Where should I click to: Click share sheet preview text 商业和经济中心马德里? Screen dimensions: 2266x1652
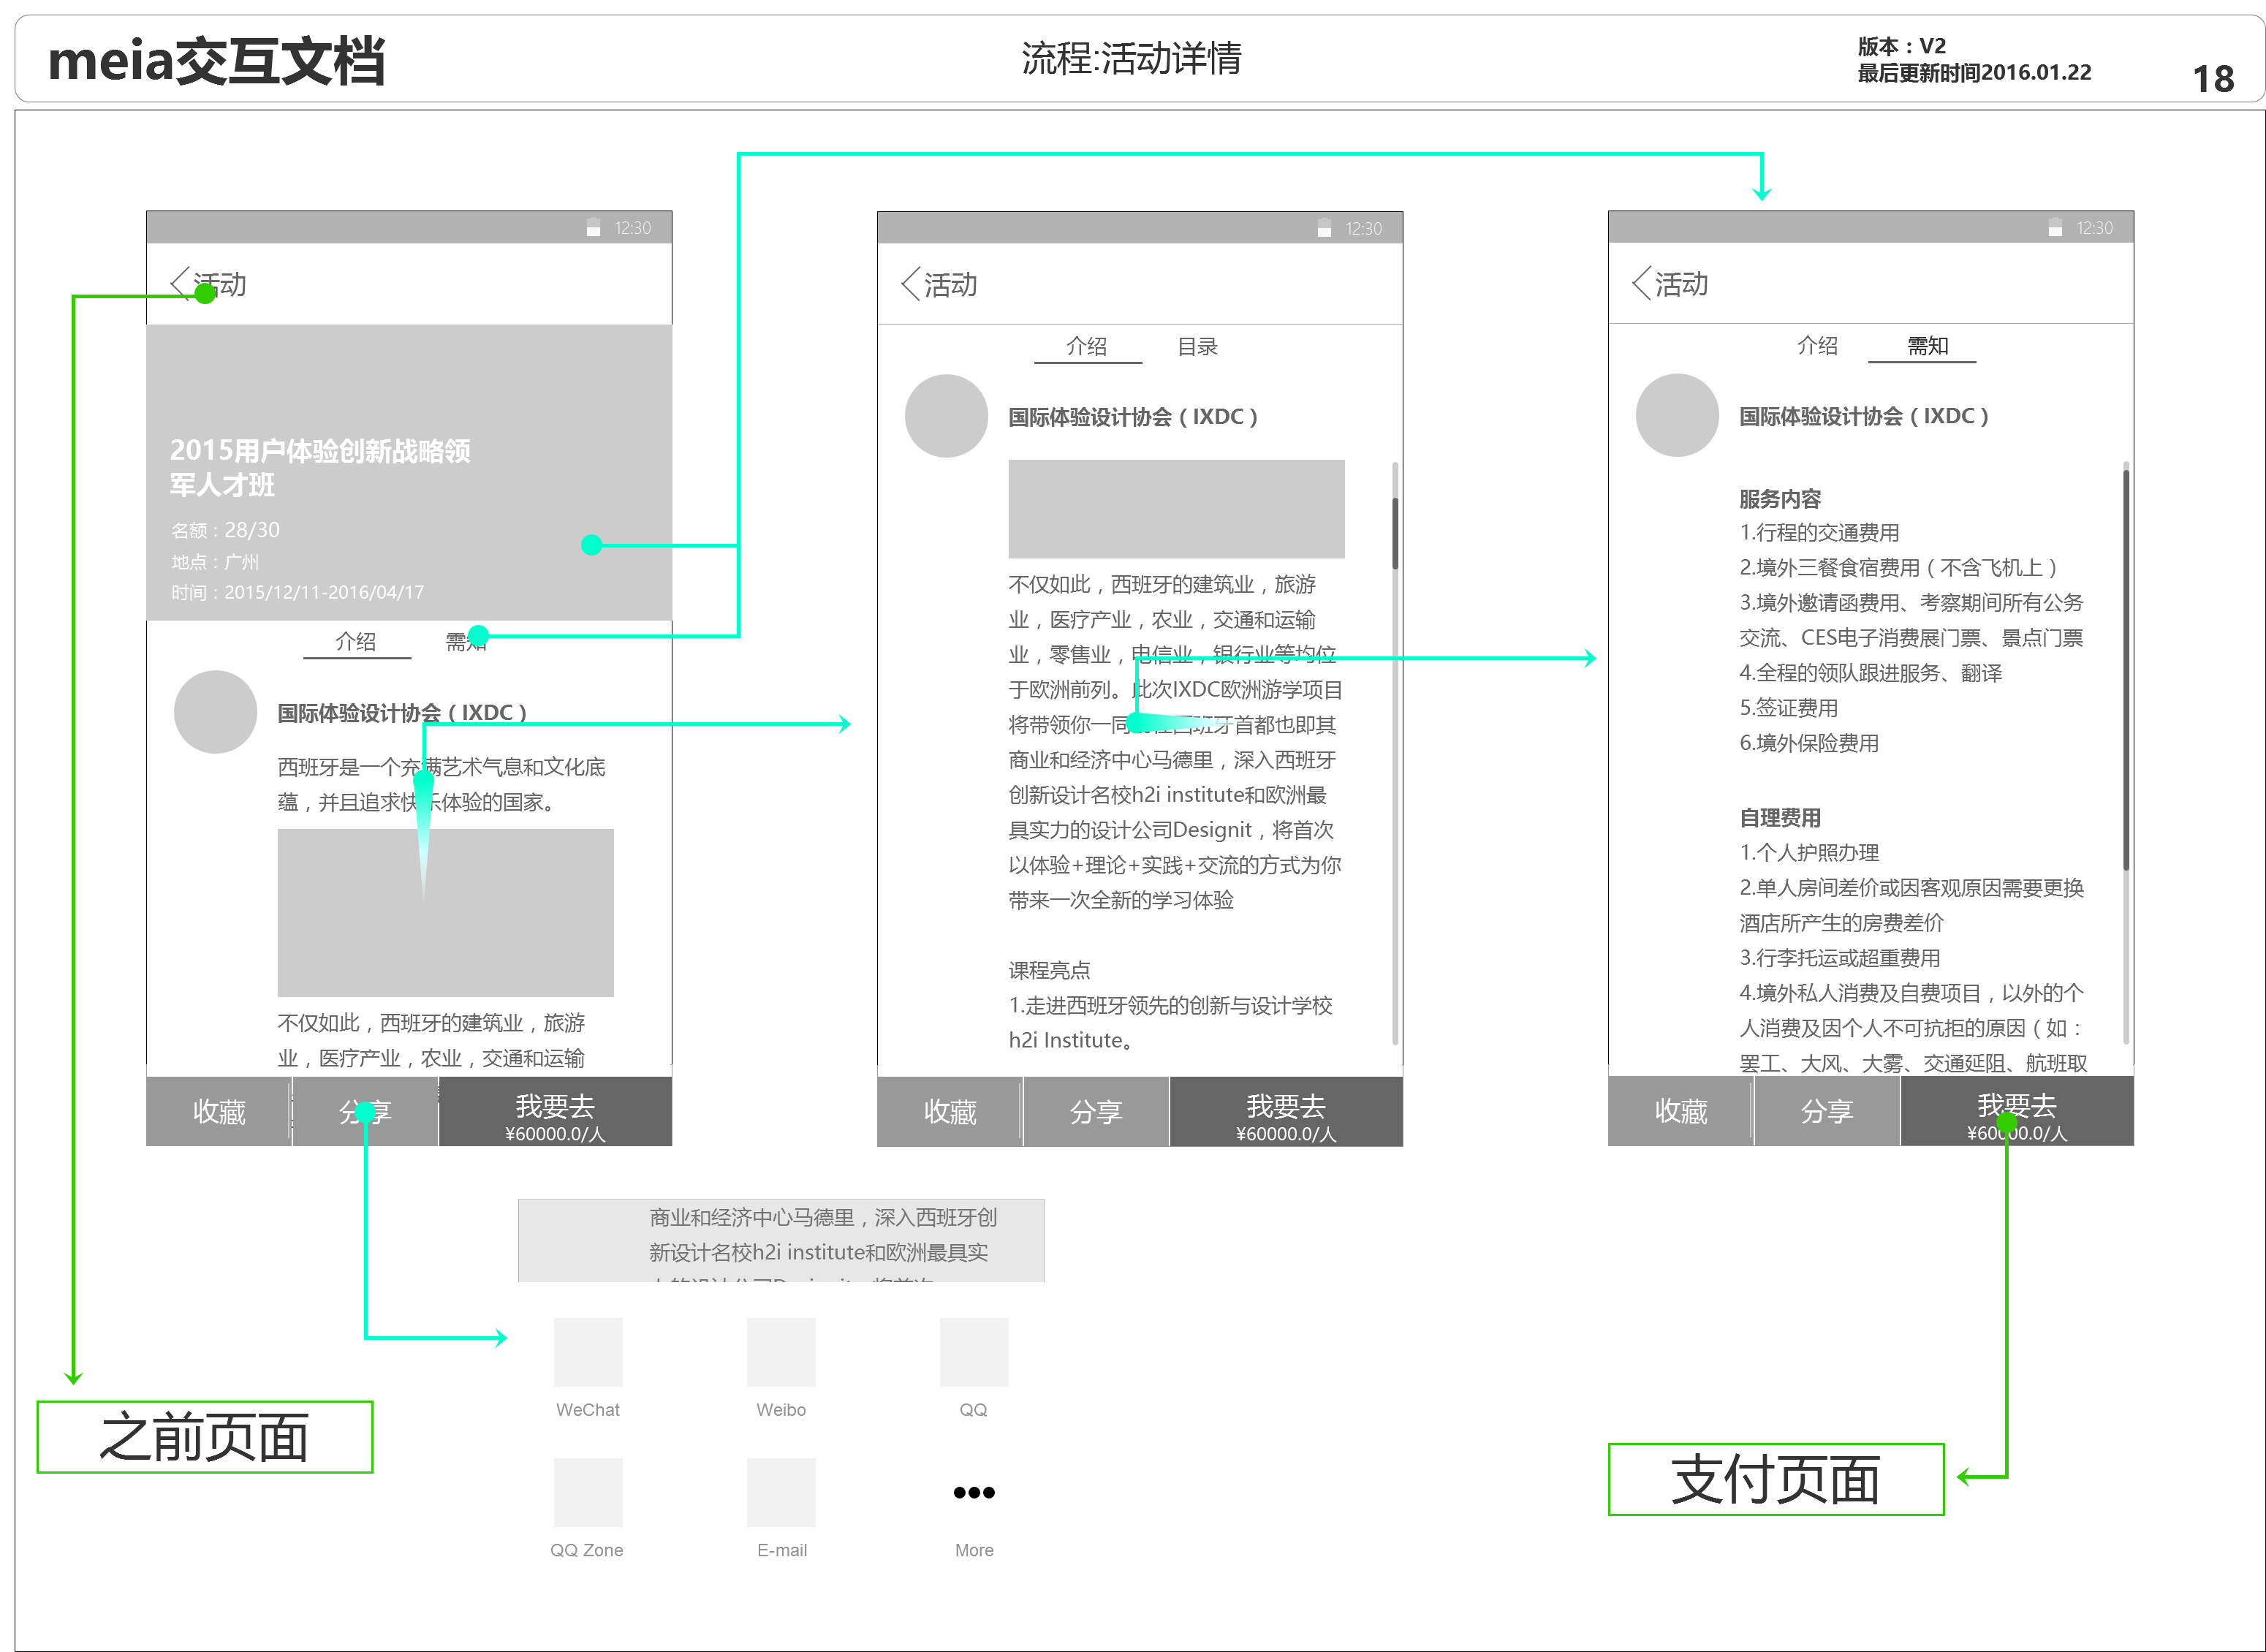[823, 1217]
